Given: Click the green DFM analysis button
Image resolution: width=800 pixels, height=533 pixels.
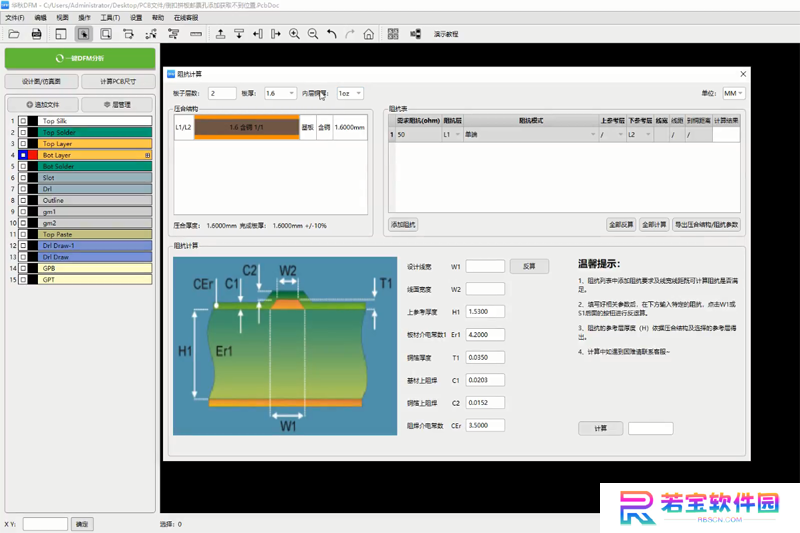Looking at the screenshot, I should [x=80, y=59].
